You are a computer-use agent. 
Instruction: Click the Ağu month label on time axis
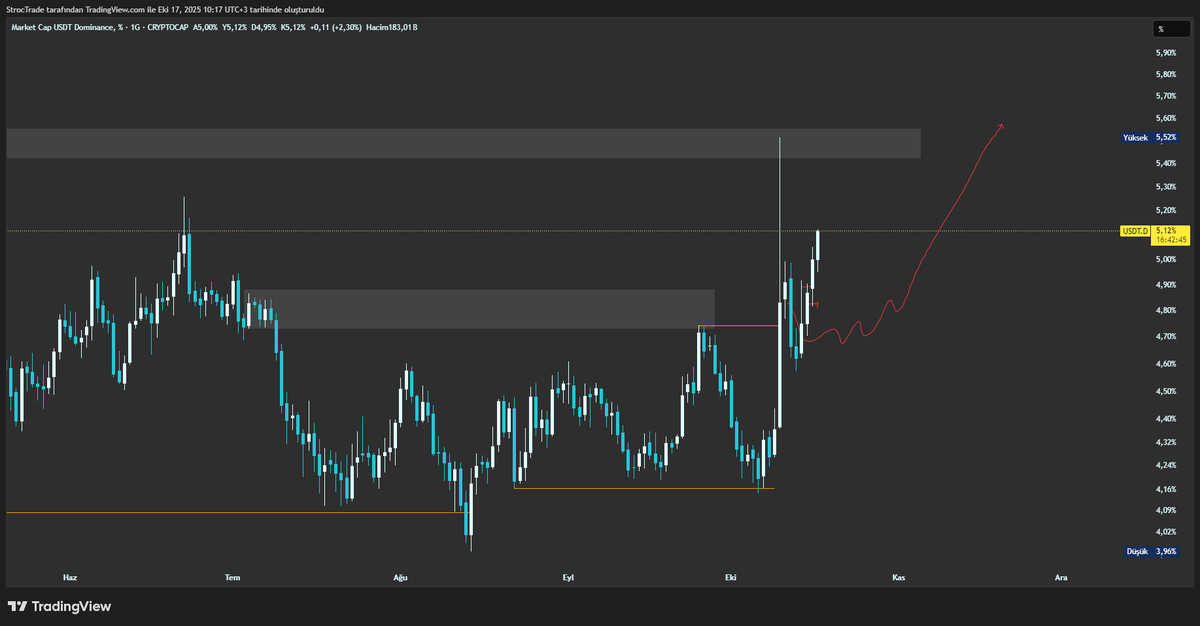(x=402, y=578)
